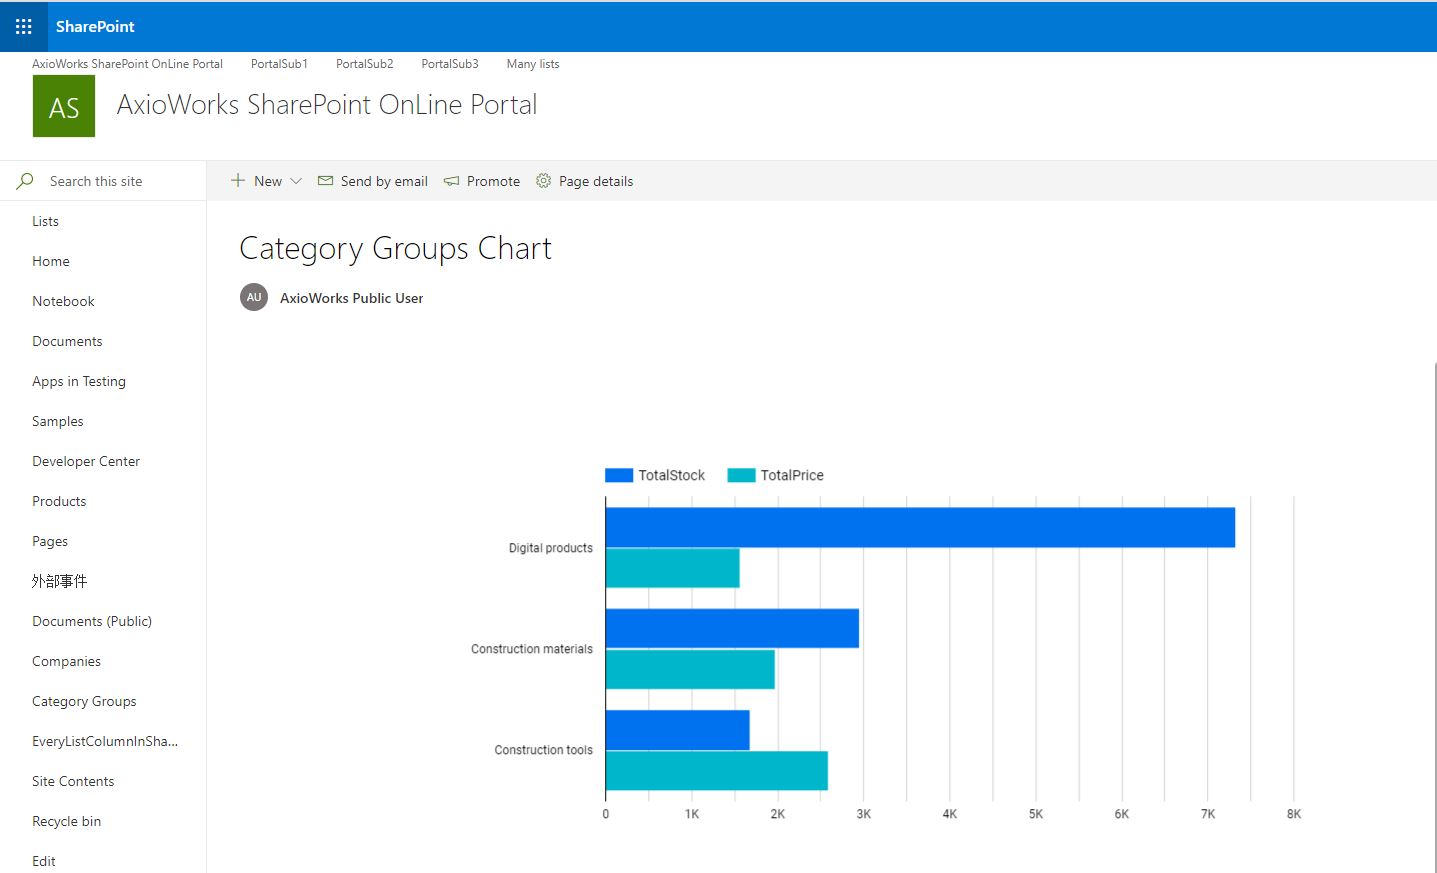The width and height of the screenshot is (1437, 873).
Task: Click the Promote megaphone icon
Action: click(x=452, y=181)
